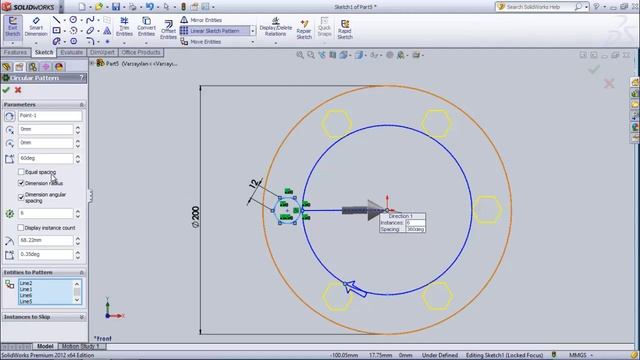Image resolution: width=640 pixels, height=360 pixels.
Task: Uncheck the Dimension radius checkbox
Action: (x=21, y=183)
